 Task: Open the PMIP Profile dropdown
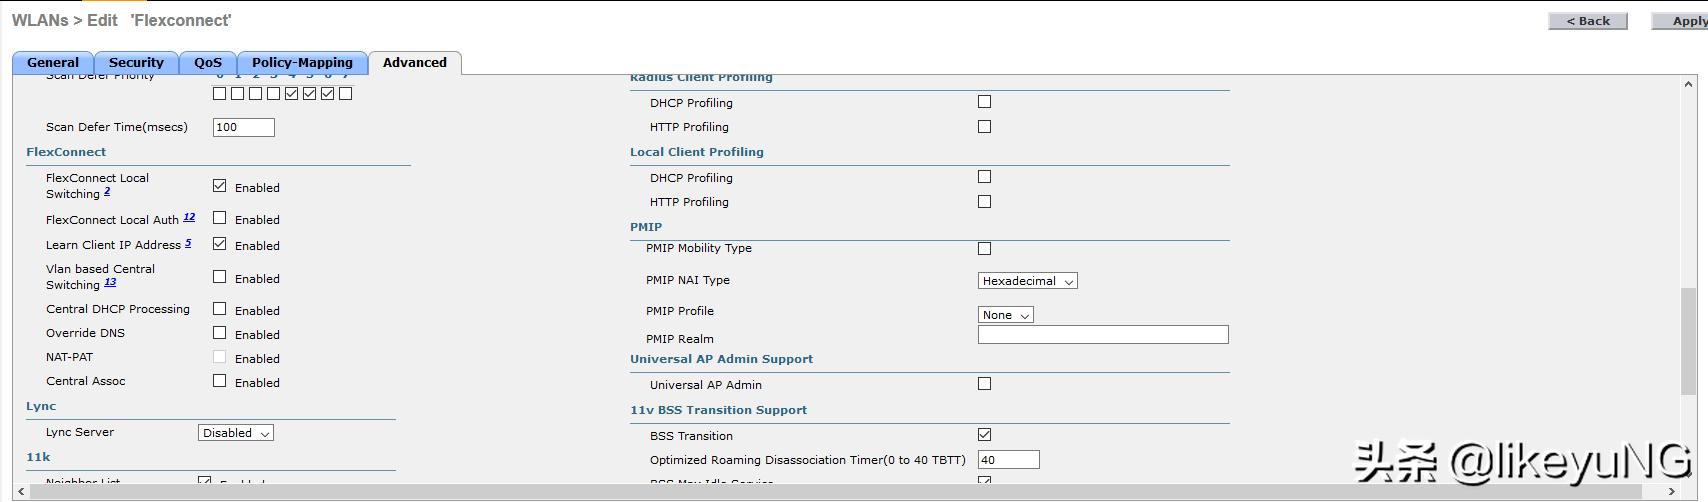click(1005, 315)
